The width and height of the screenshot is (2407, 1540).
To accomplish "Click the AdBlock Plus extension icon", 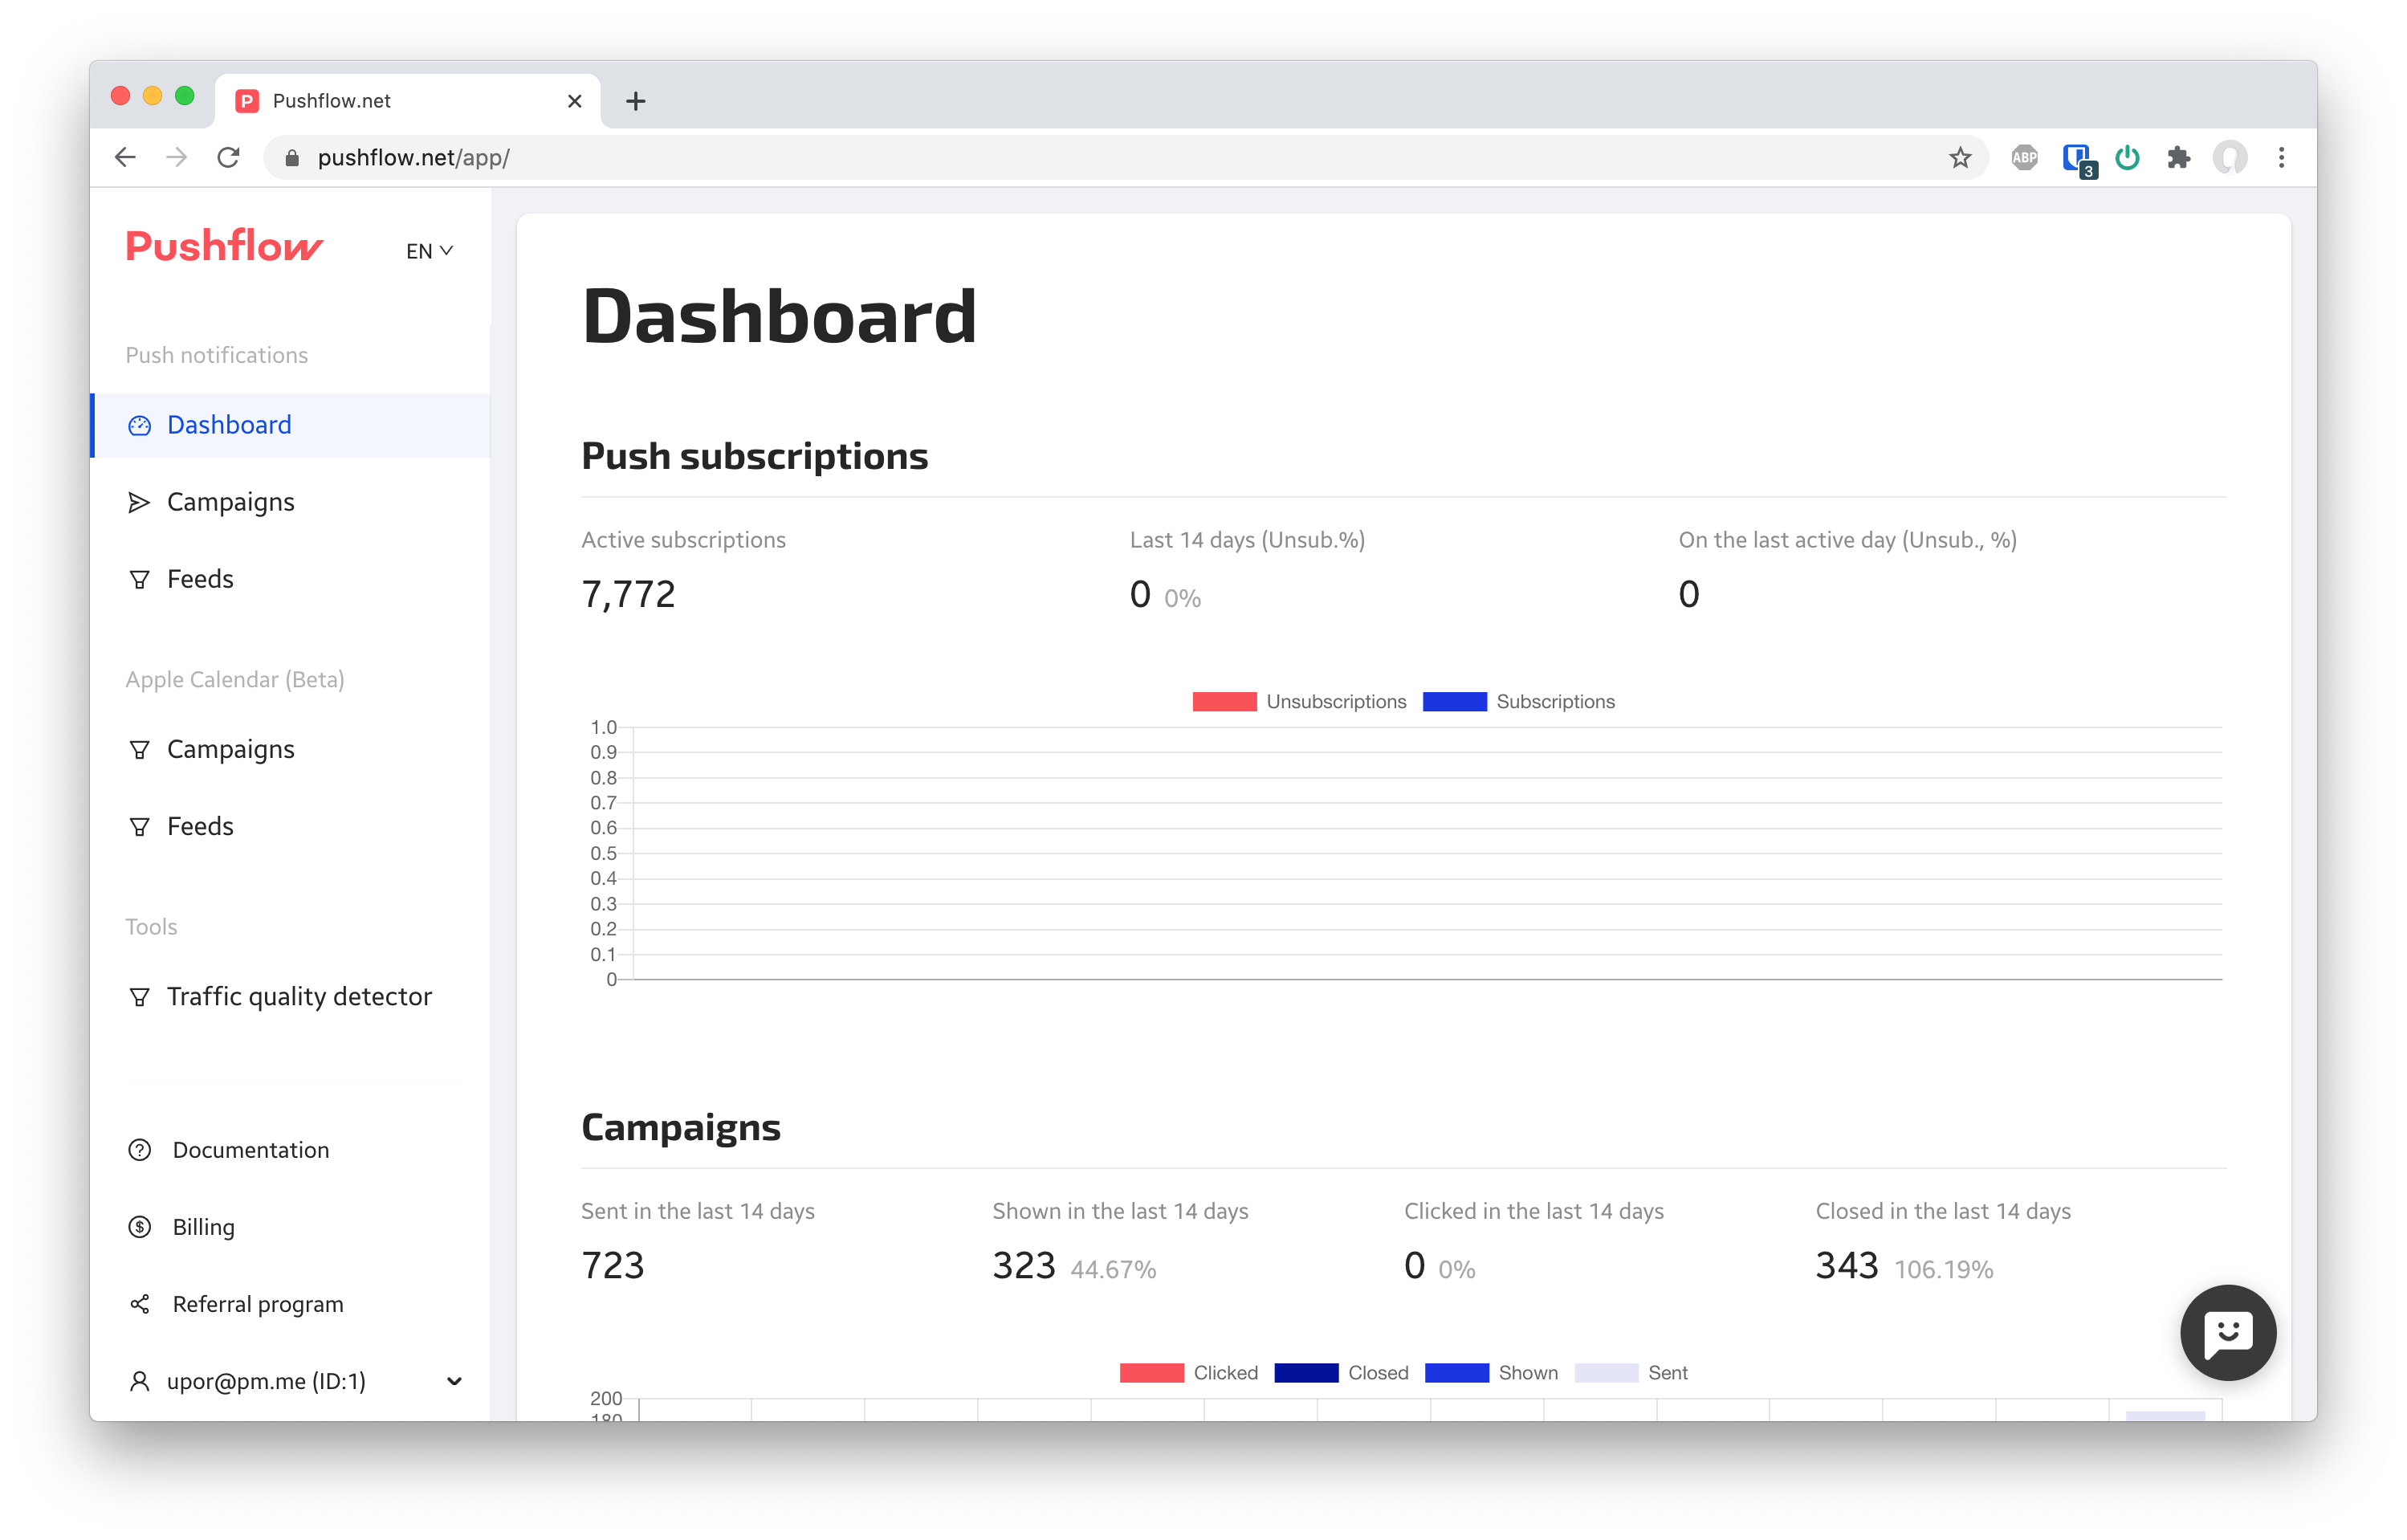I will coord(2024,157).
